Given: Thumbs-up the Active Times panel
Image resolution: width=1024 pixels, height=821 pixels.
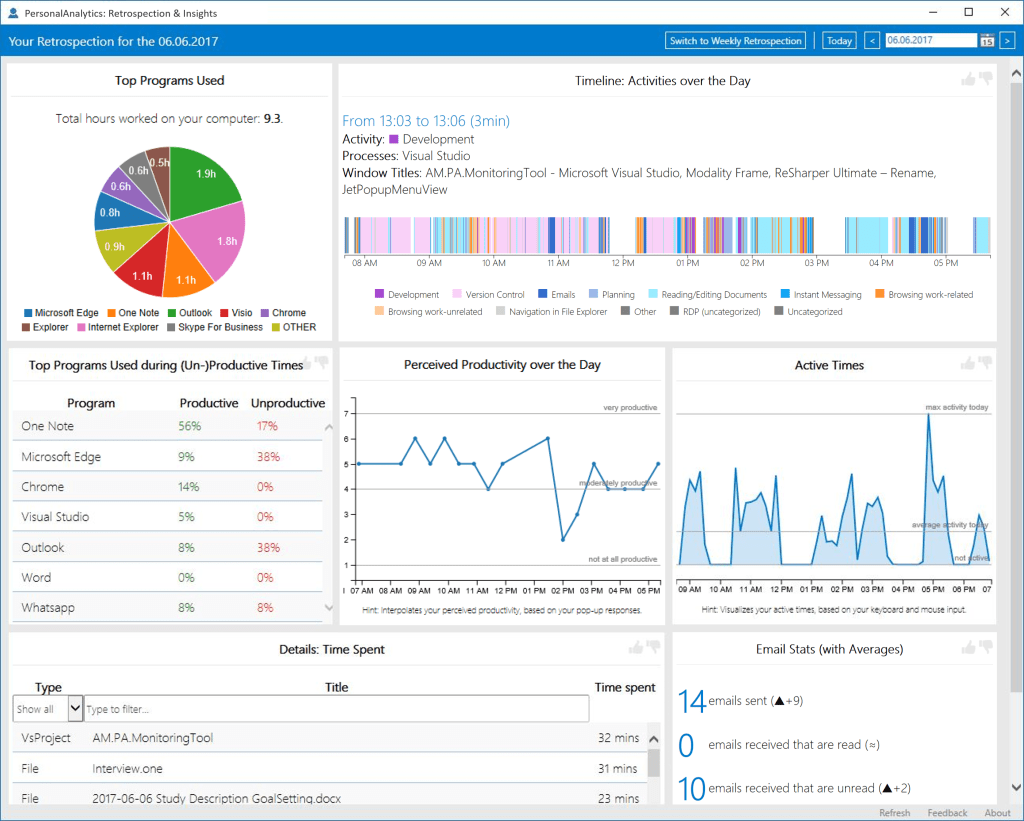Looking at the screenshot, I should click(968, 363).
